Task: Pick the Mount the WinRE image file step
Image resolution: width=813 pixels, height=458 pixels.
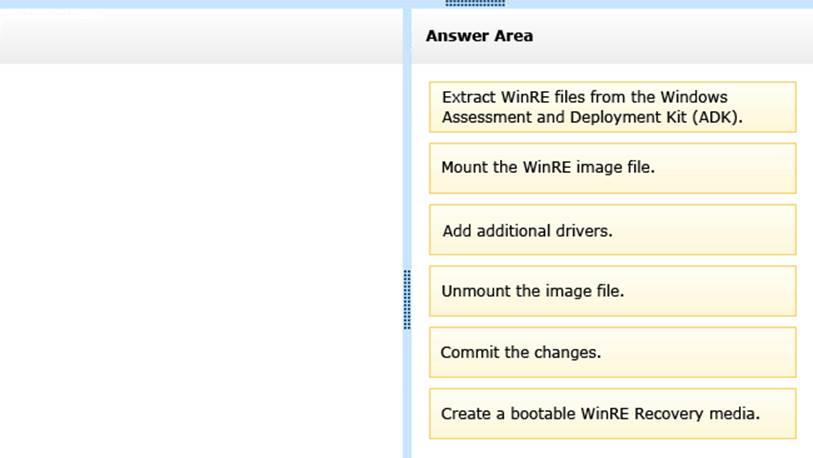Action: (612, 168)
